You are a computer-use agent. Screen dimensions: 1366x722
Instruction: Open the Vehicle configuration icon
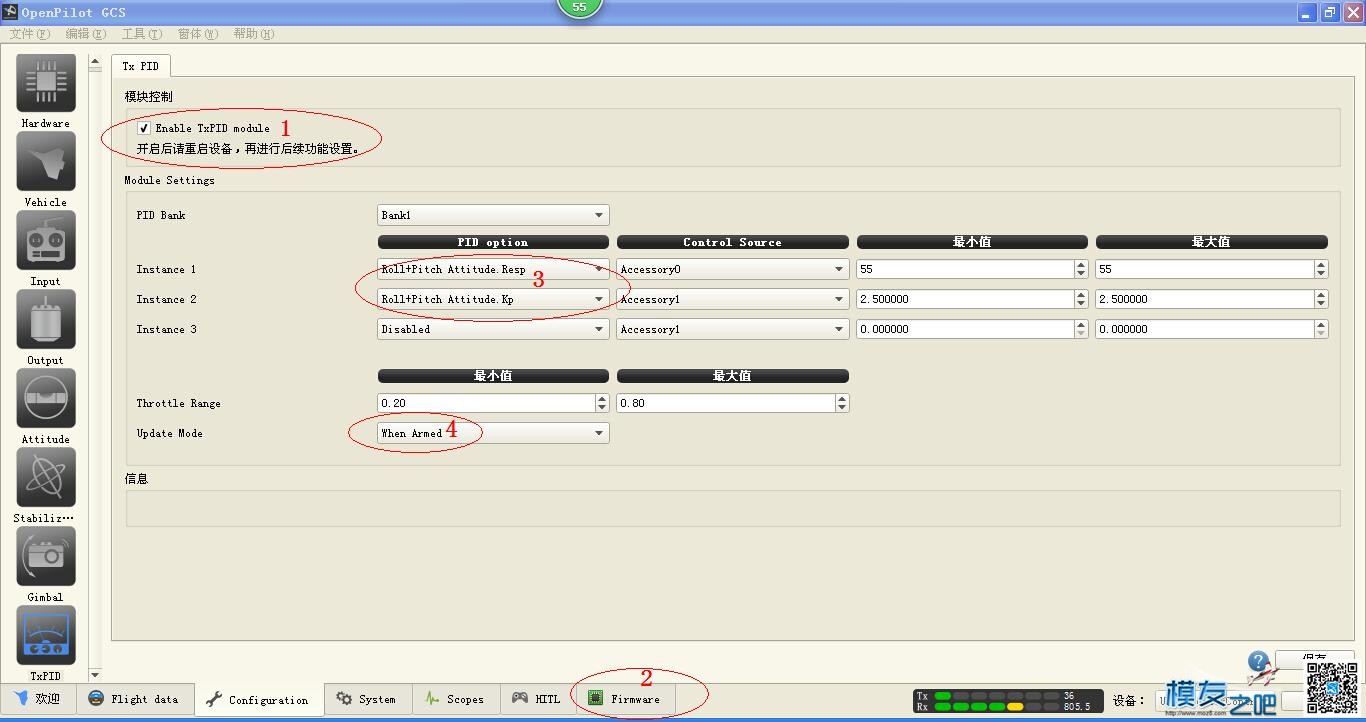(x=46, y=162)
